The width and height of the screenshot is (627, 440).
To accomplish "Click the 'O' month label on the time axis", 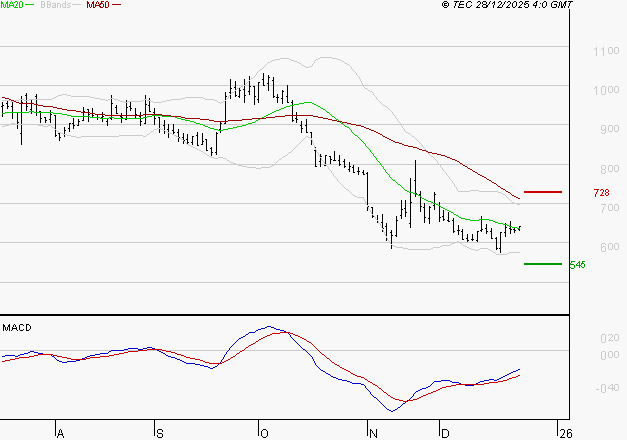I will (x=263, y=433).
